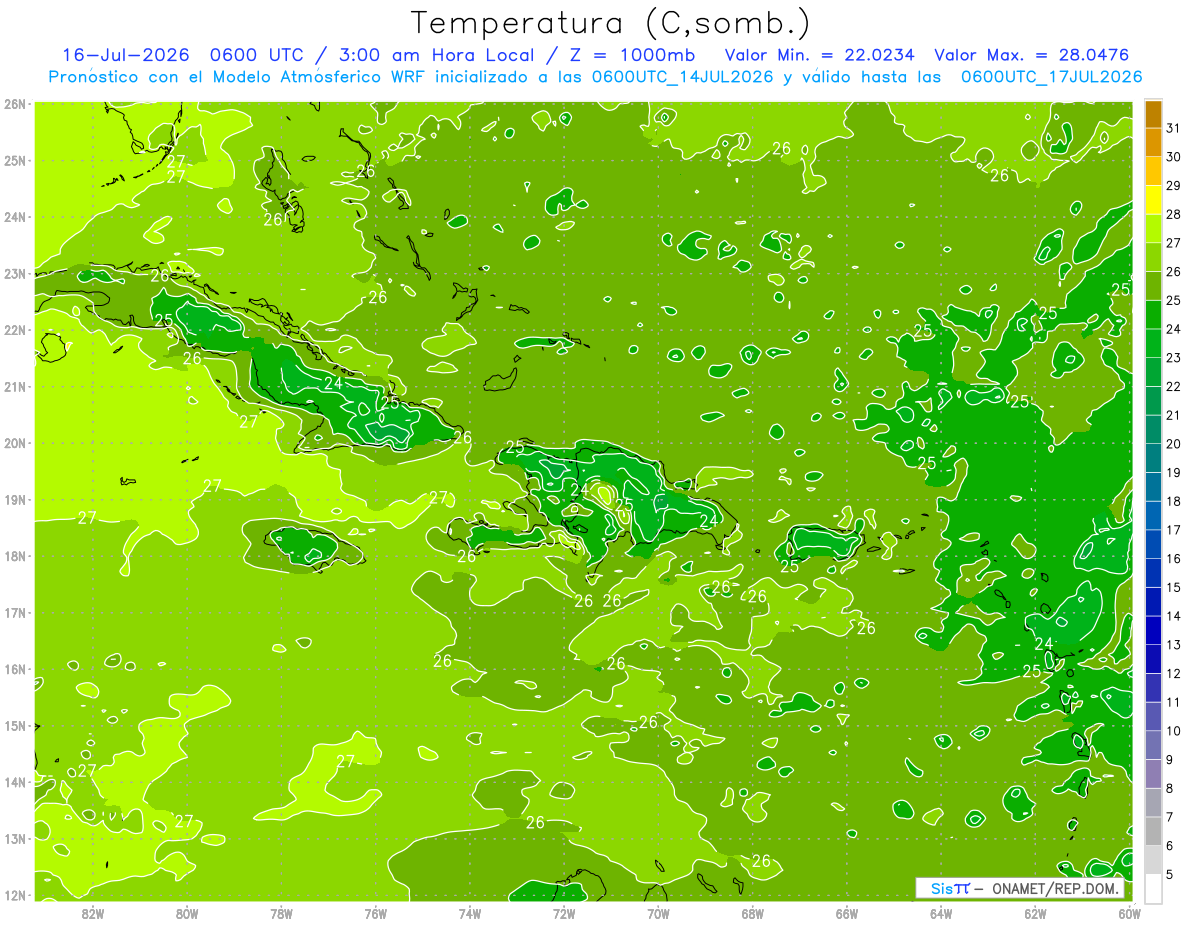Click the 66W longitude axis label
This screenshot has height=927, width=1200.
pyautogui.click(x=847, y=913)
